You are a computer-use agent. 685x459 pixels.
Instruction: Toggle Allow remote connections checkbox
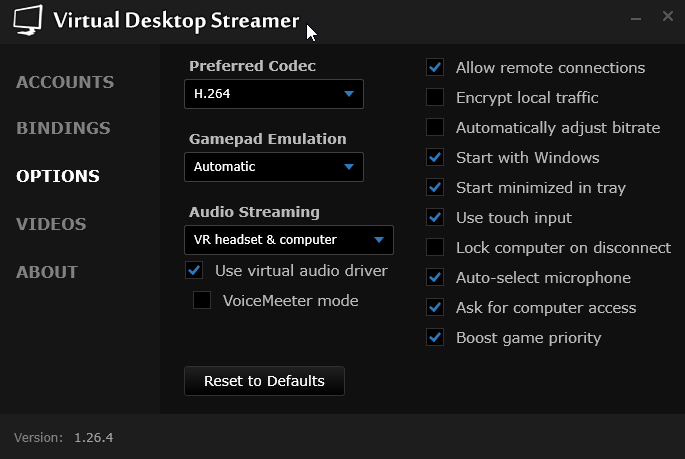435,67
